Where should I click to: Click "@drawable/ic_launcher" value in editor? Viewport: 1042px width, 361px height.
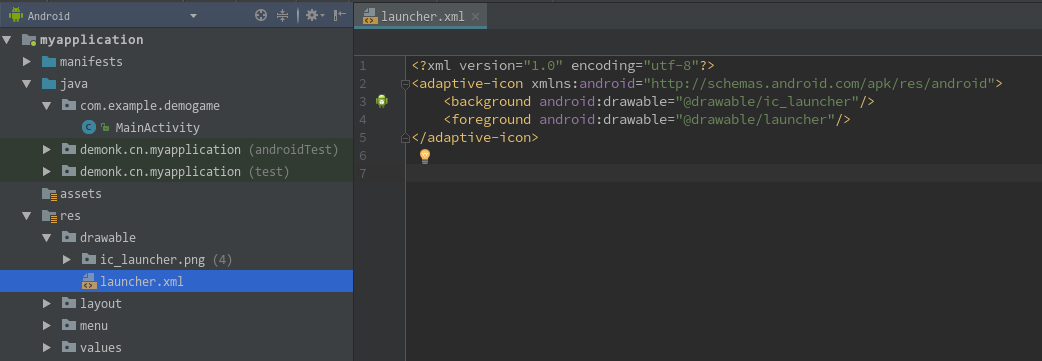[768, 102]
